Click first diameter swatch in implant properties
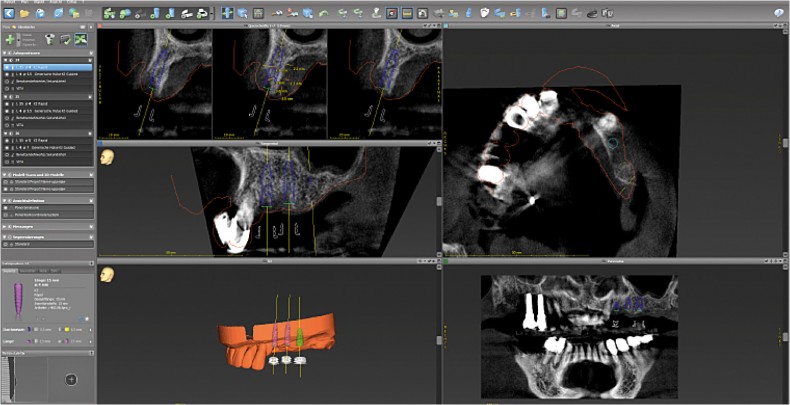Viewport: 790px width, 405px height. [29, 329]
